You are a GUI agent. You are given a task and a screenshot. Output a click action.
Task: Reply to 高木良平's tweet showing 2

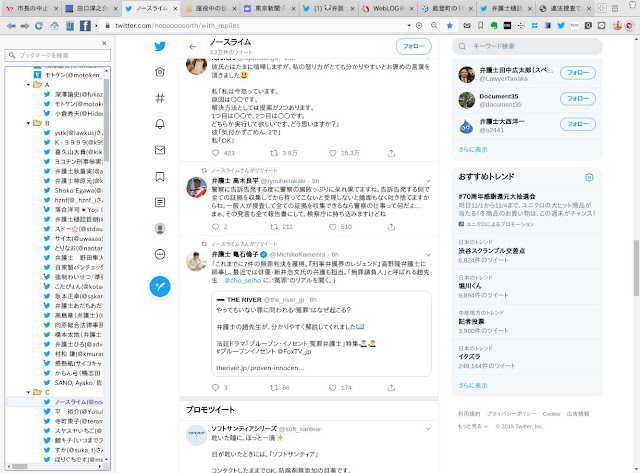click(216, 227)
